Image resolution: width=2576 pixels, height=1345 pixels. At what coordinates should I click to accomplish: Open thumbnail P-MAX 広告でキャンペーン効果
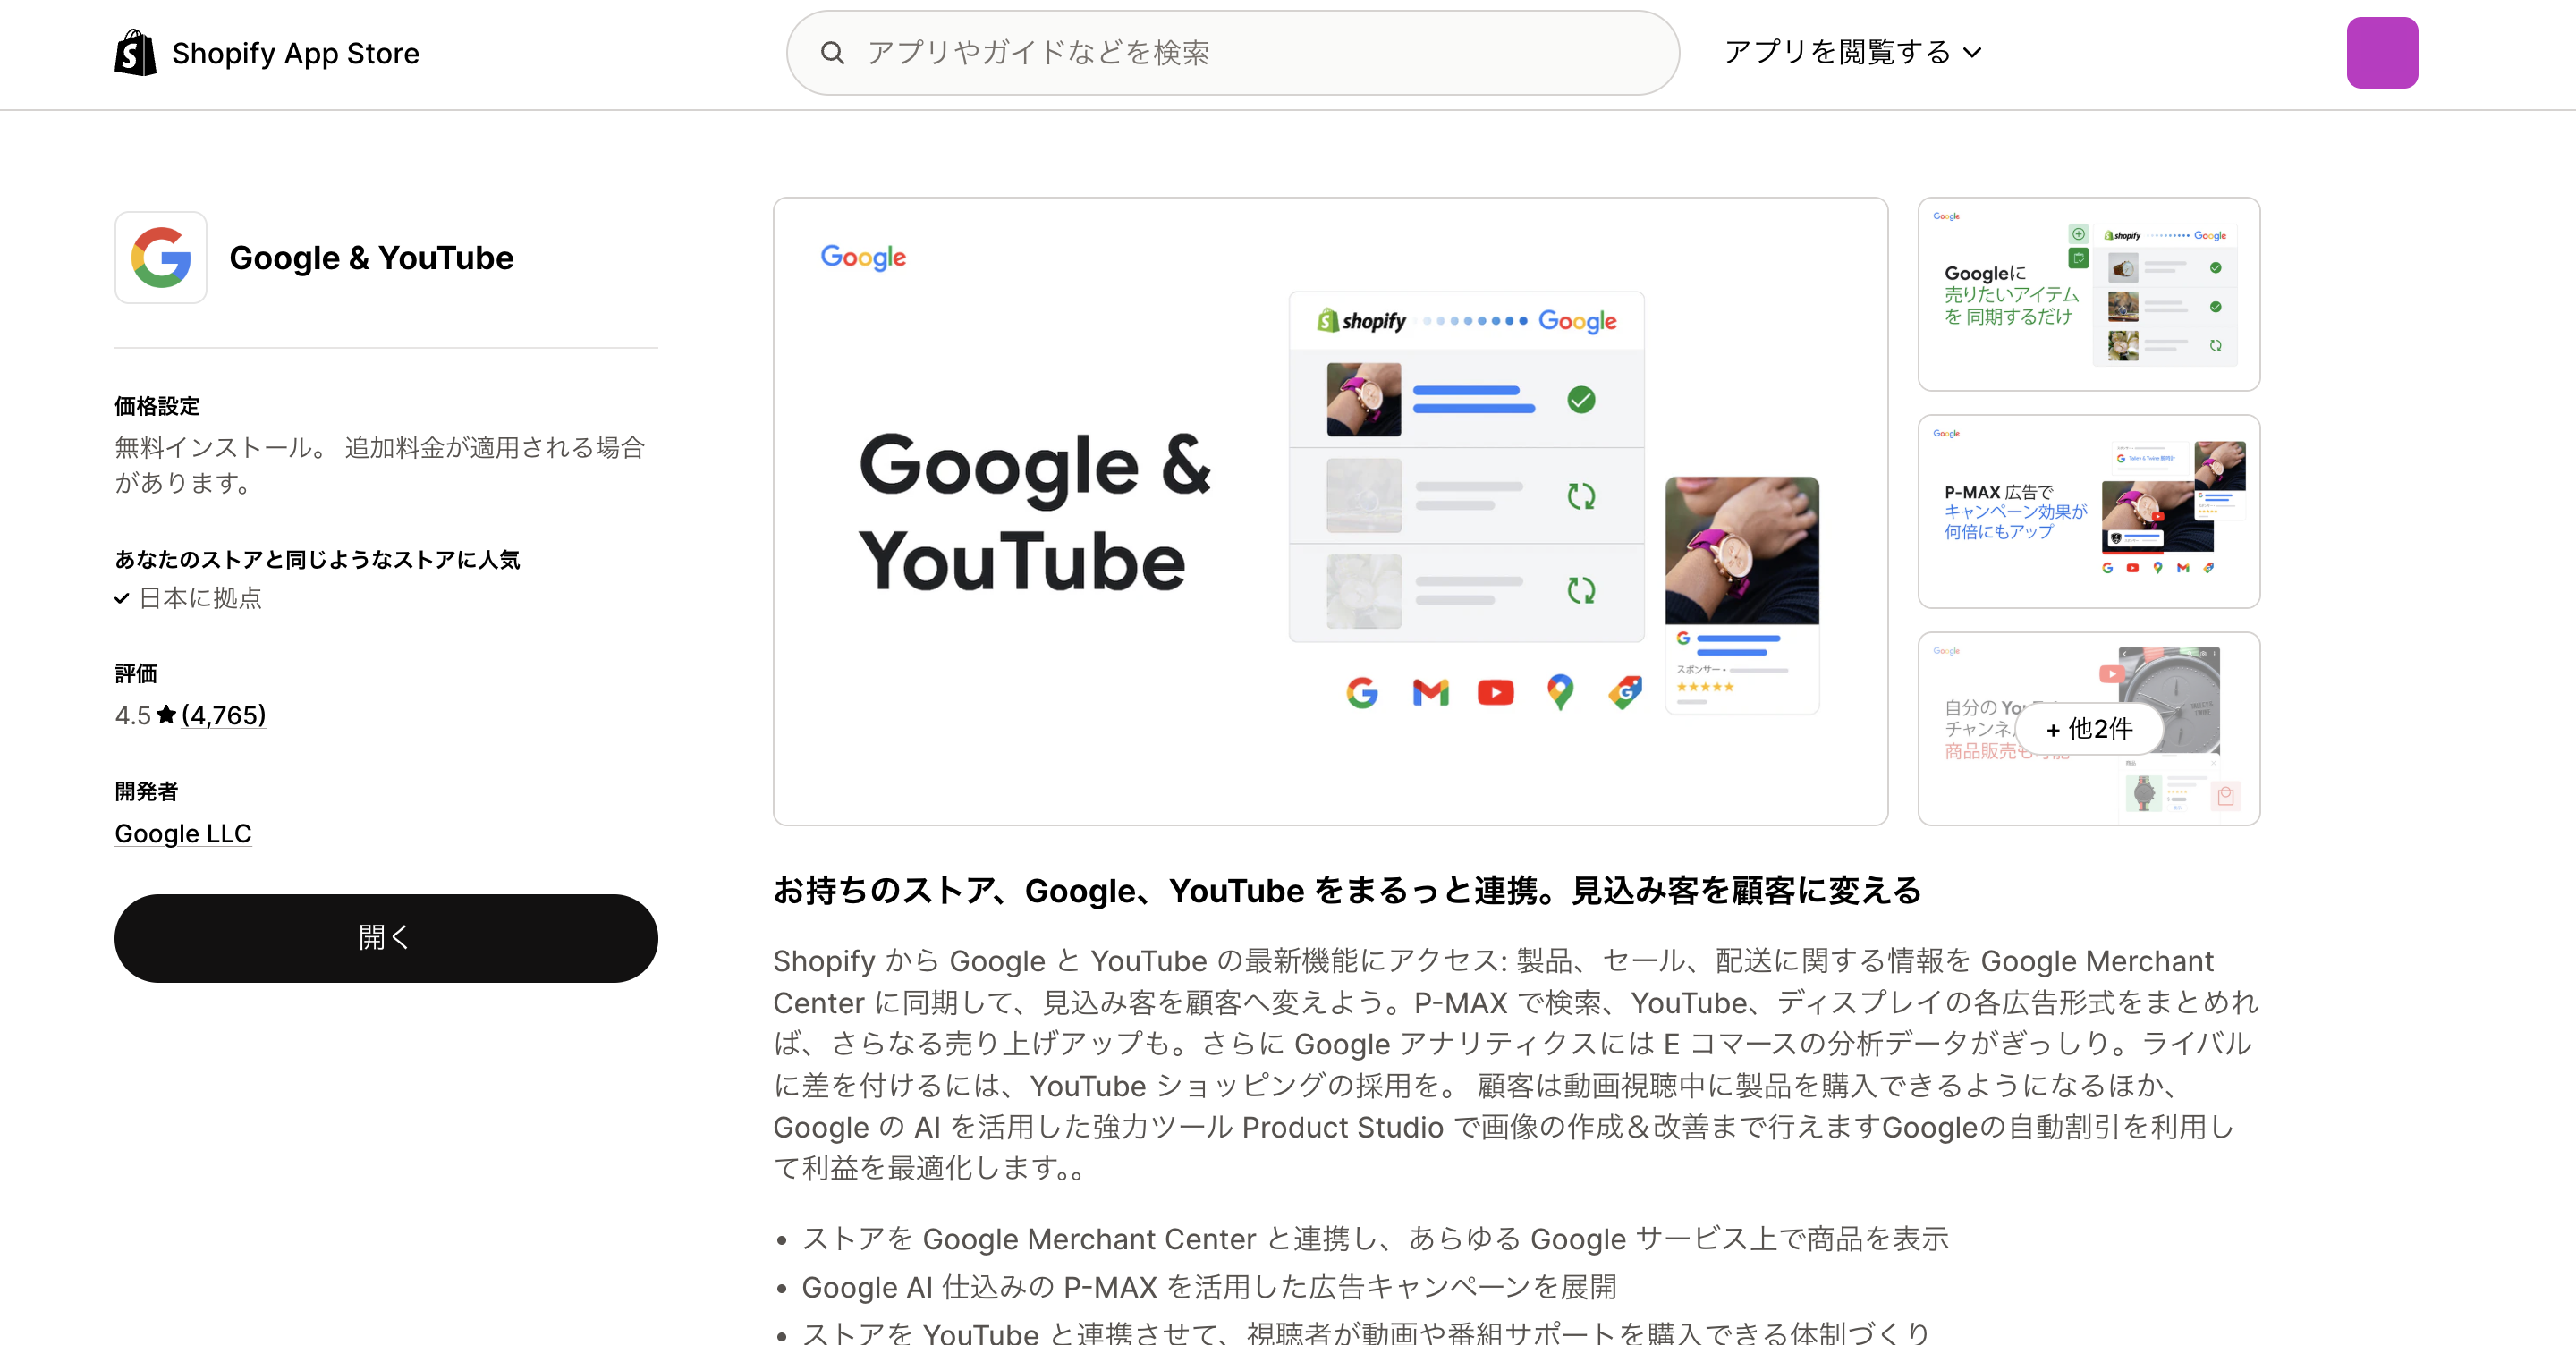pos(2088,511)
